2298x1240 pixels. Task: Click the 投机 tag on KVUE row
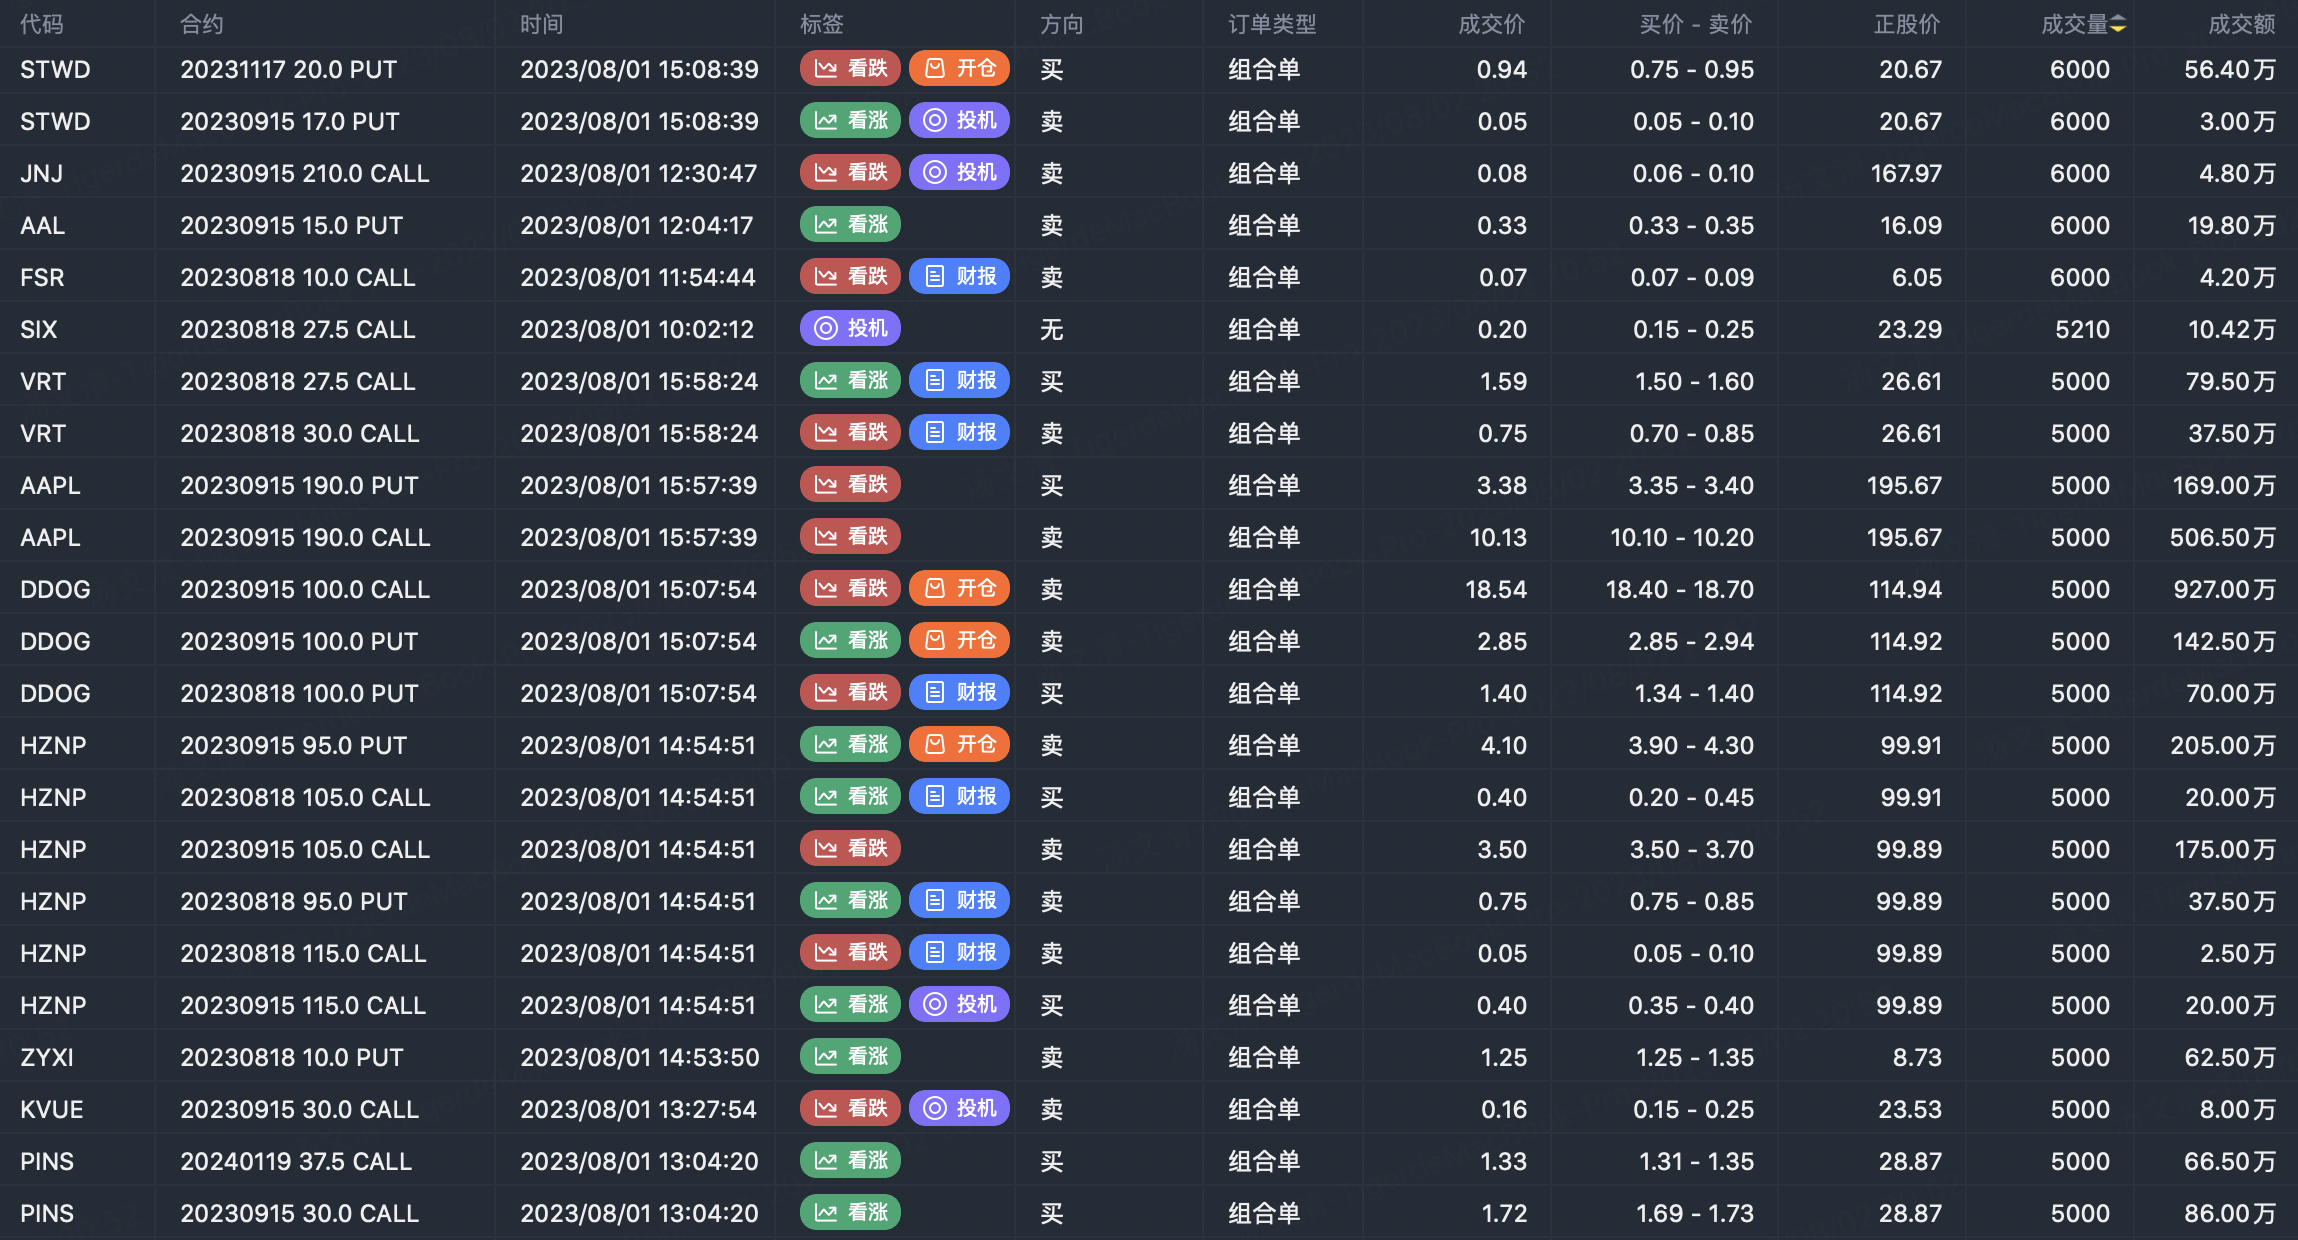click(959, 1109)
